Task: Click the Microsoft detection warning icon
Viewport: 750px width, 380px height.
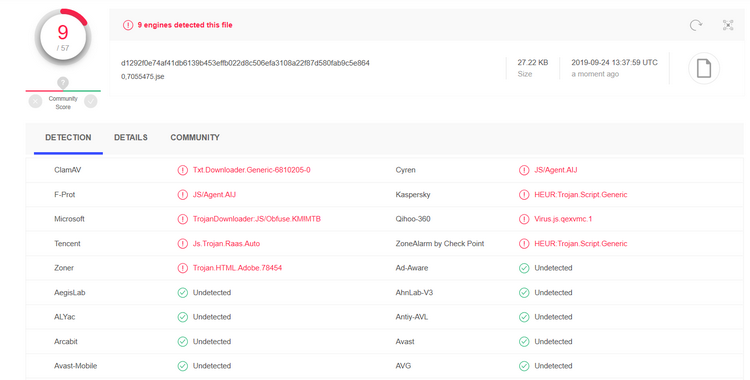Action: click(183, 219)
